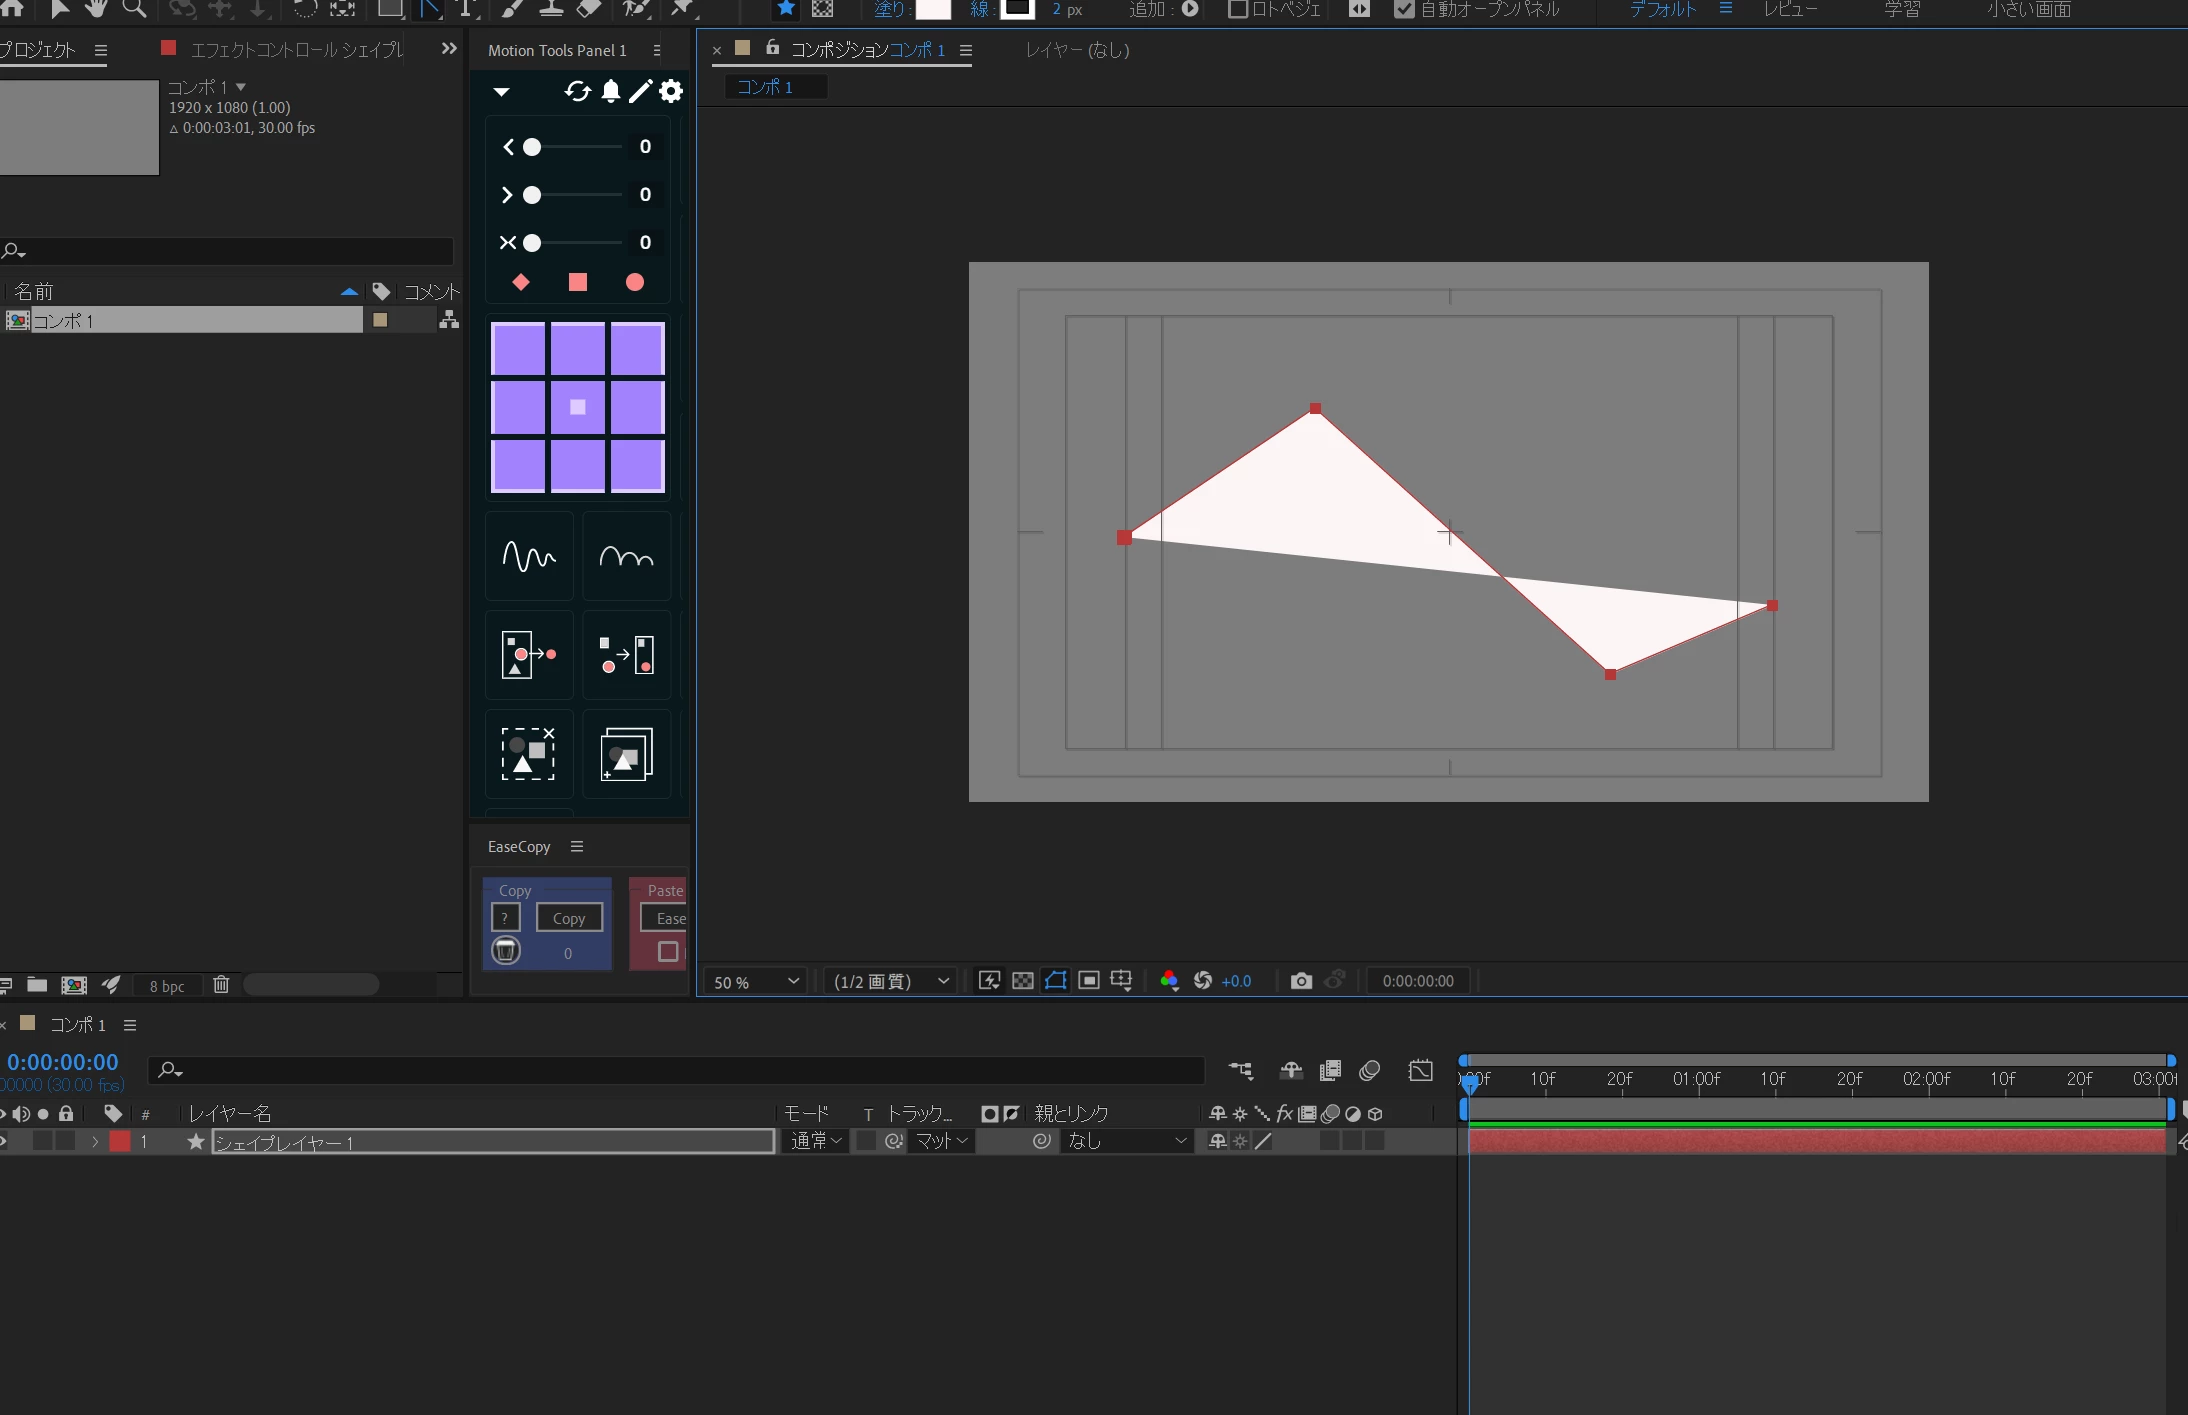Image resolution: width=2188 pixels, height=1415 pixels.
Task: Click the pink diamond keyframe icon
Action: point(521,282)
